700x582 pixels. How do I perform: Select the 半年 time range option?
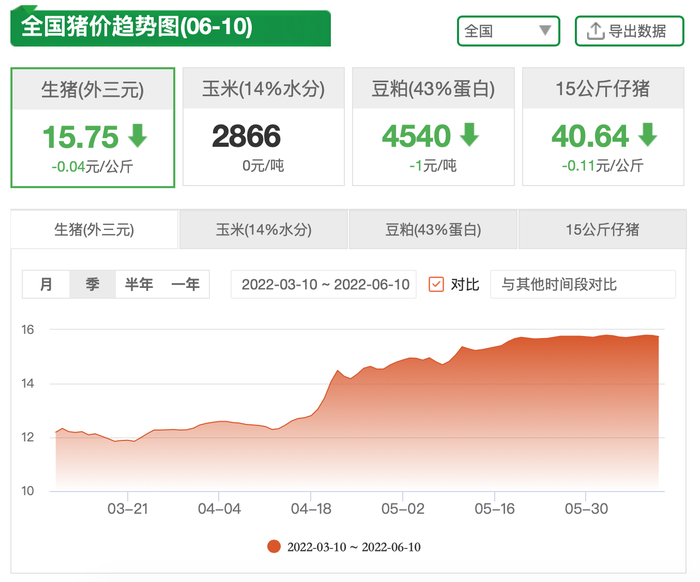[x=139, y=284]
